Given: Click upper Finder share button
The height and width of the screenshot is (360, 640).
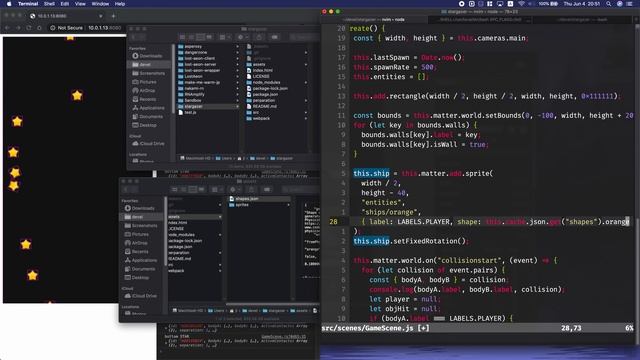Looking at the screenshot, I should coord(259,37).
